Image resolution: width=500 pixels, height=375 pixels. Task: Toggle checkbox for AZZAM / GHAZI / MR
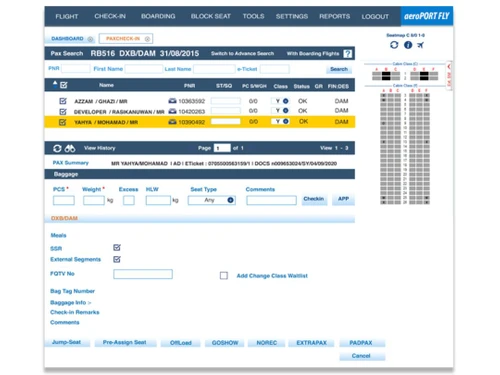point(63,101)
